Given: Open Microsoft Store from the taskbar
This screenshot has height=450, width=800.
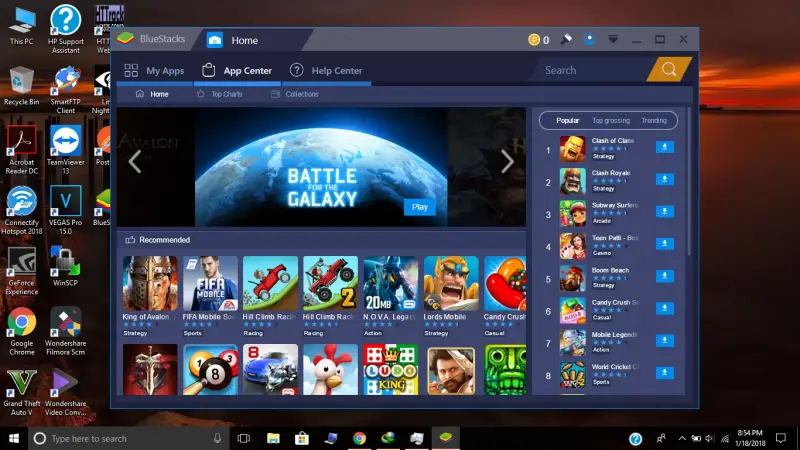Looking at the screenshot, I should (302, 438).
